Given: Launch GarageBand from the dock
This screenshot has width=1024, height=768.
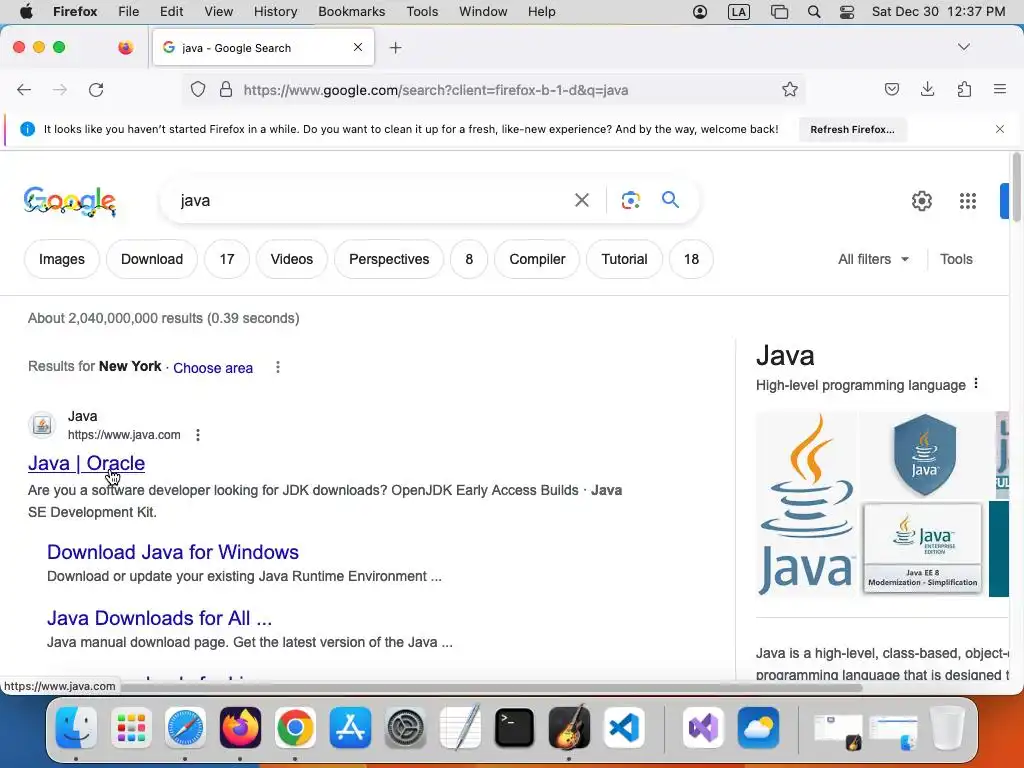Looking at the screenshot, I should click(569, 726).
